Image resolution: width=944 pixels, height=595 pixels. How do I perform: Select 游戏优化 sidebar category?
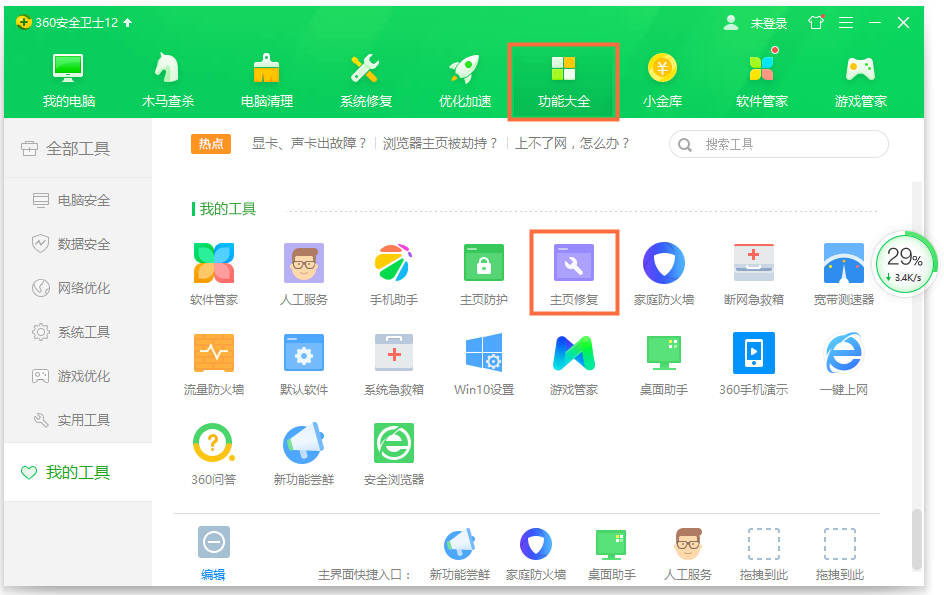click(78, 376)
